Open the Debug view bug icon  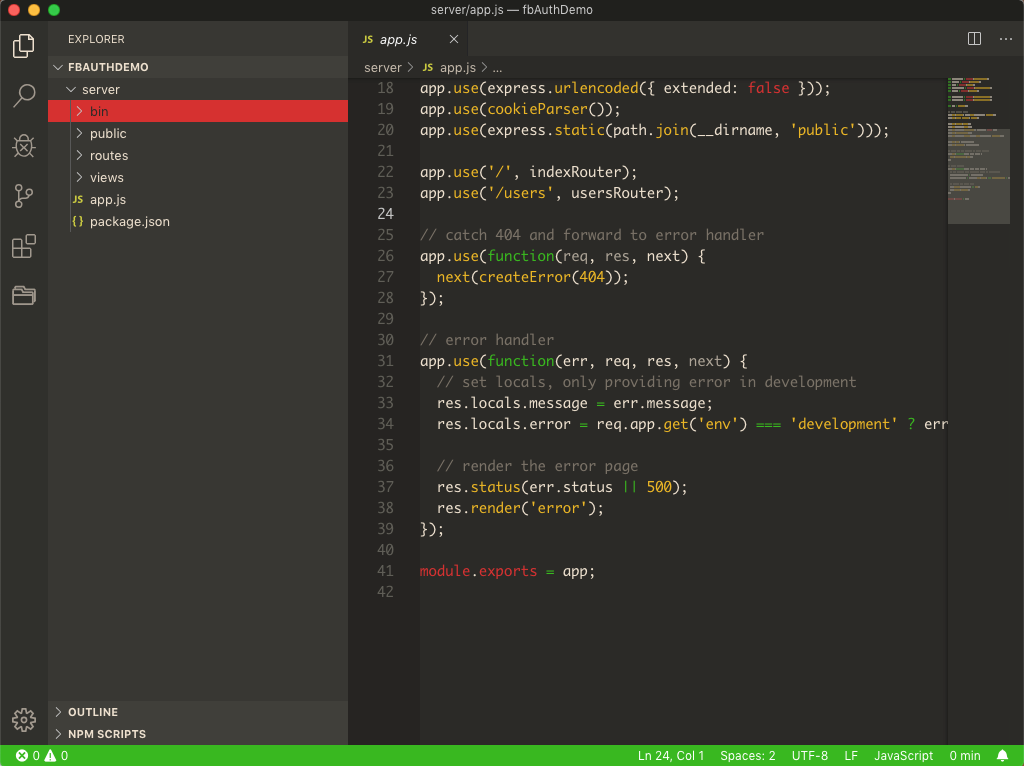24,146
